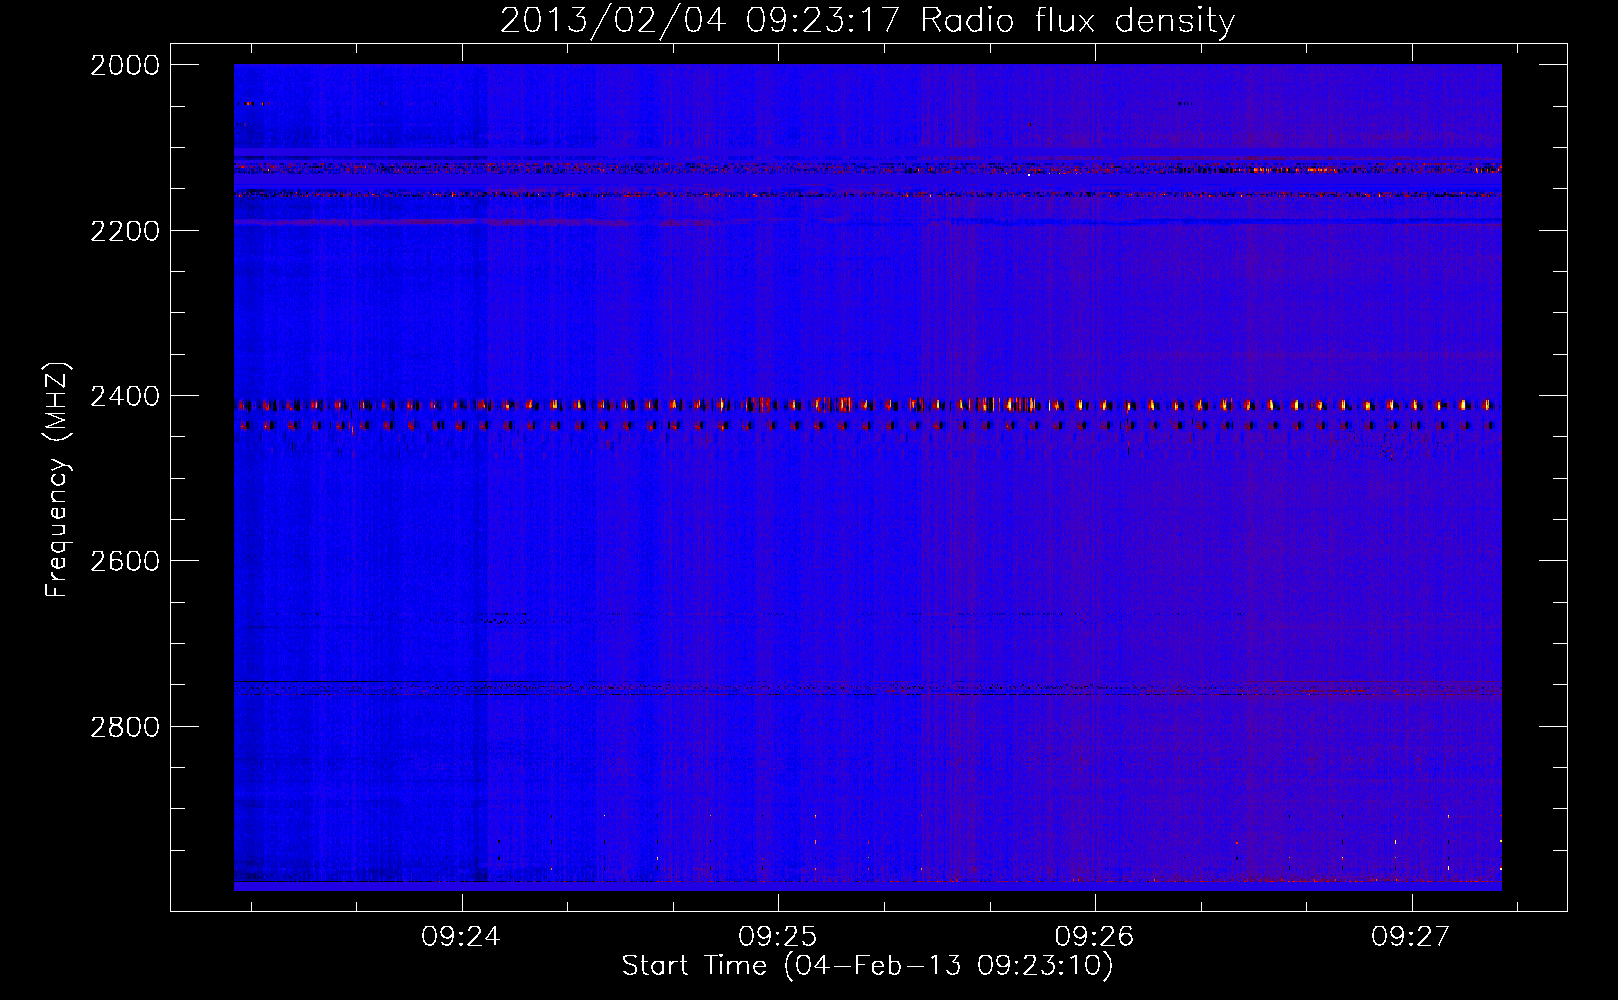
Task: Click the 09:26 time tick label
Action: [1094, 937]
